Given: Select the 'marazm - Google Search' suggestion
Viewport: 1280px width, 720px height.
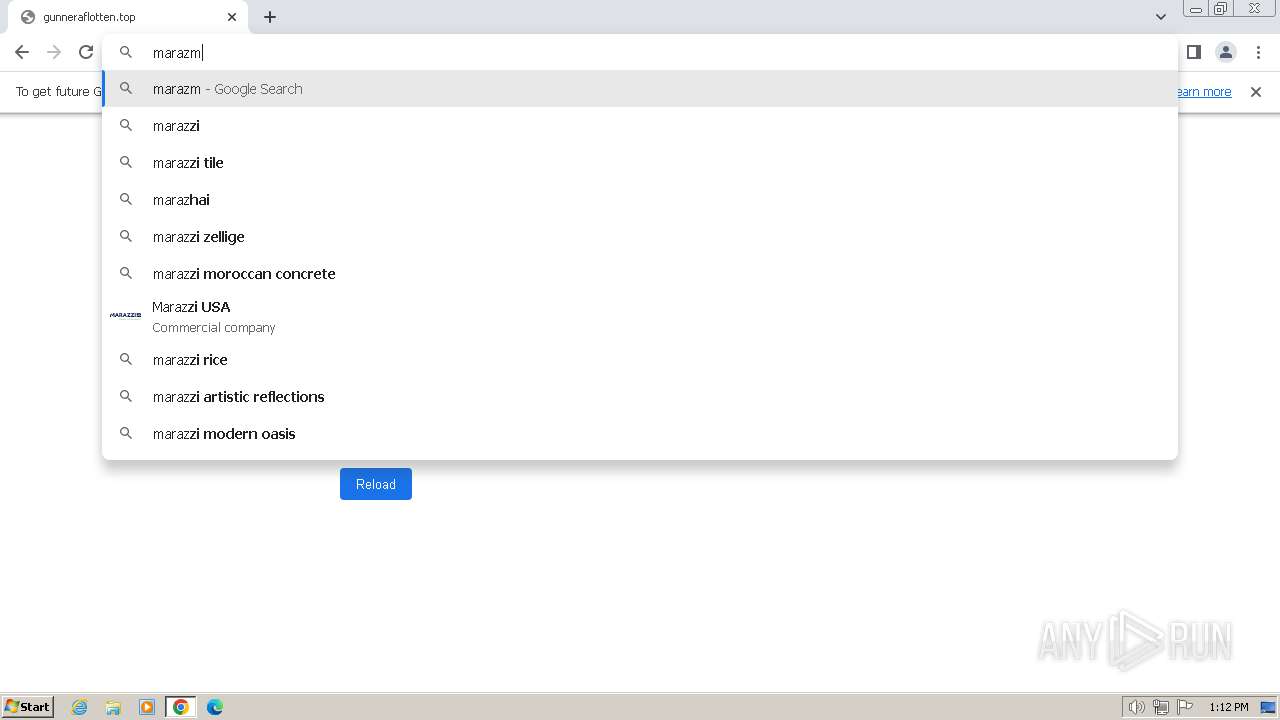Looking at the screenshot, I should tap(640, 89).
